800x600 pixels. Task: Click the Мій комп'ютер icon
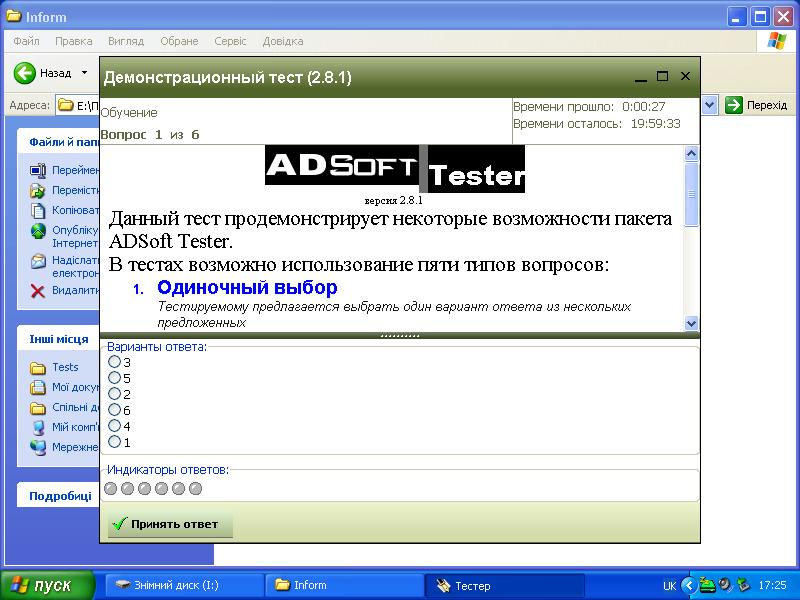pos(38,428)
